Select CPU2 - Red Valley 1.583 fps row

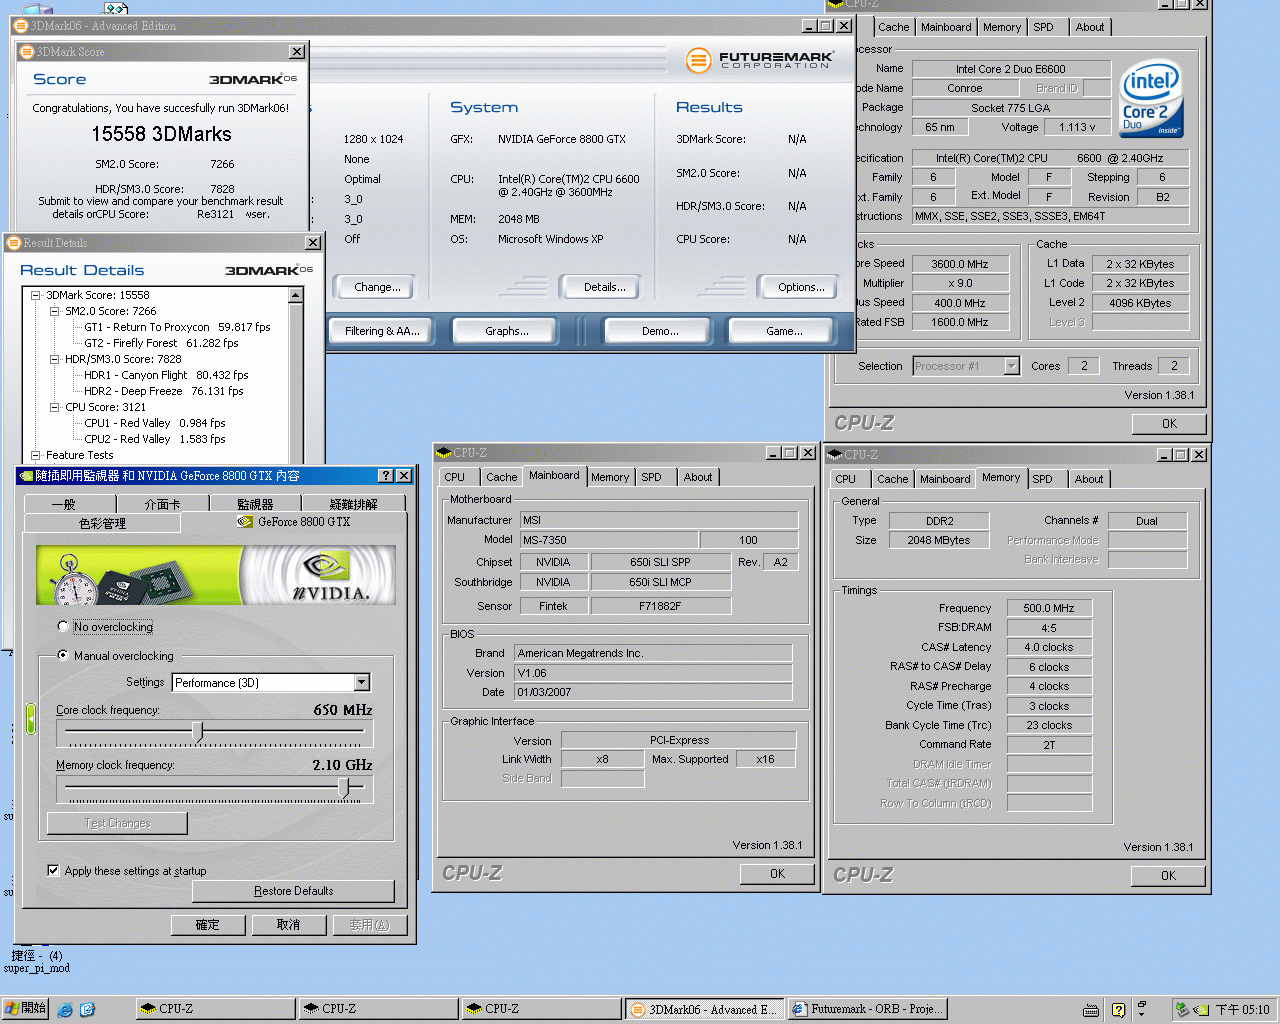pyautogui.click(x=155, y=439)
